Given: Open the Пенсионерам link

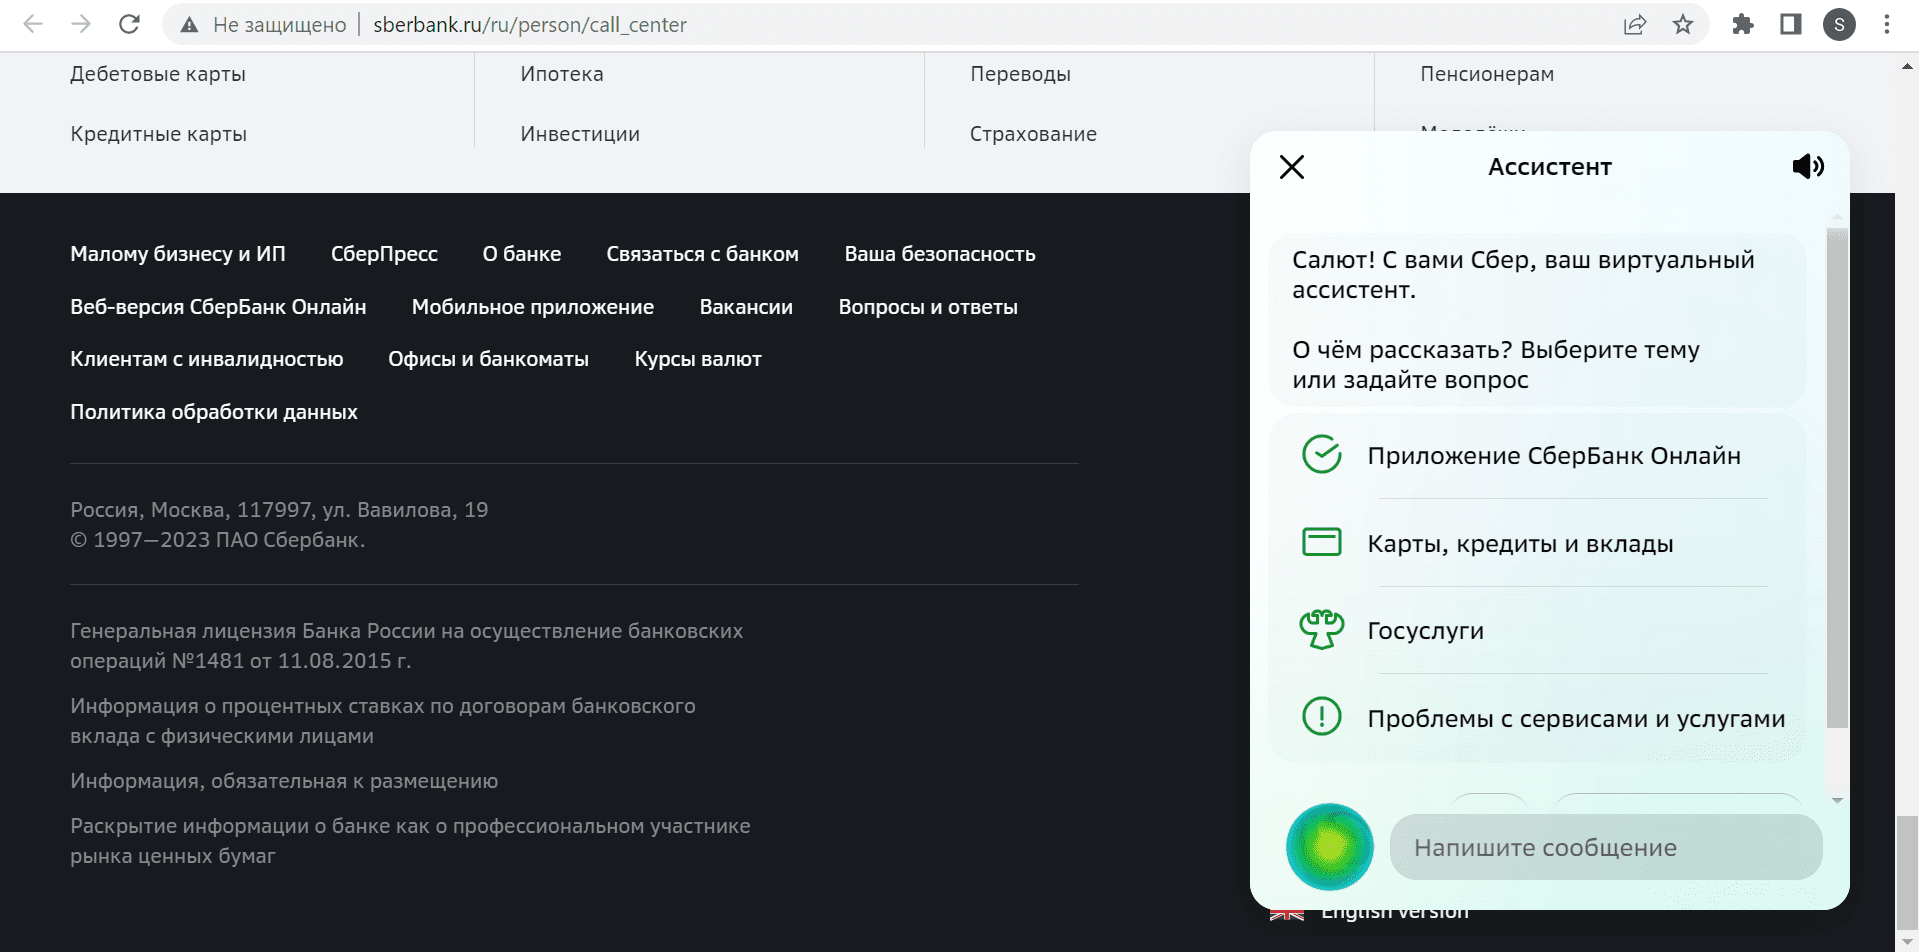Looking at the screenshot, I should click(x=1487, y=74).
